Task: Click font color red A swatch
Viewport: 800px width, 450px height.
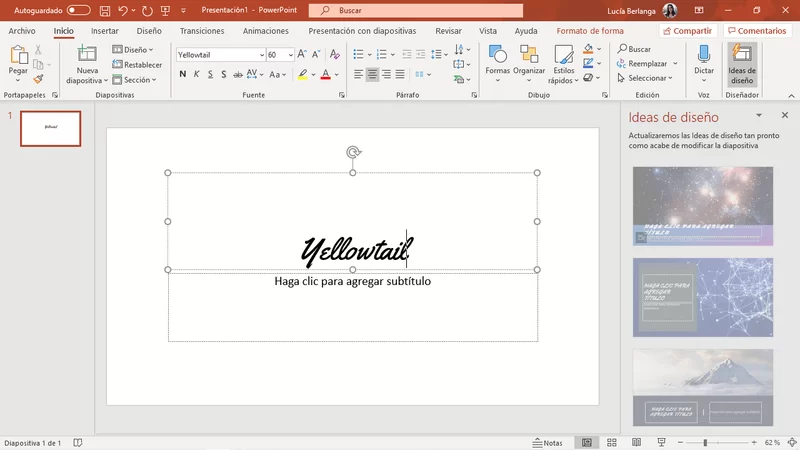Action: (326, 74)
